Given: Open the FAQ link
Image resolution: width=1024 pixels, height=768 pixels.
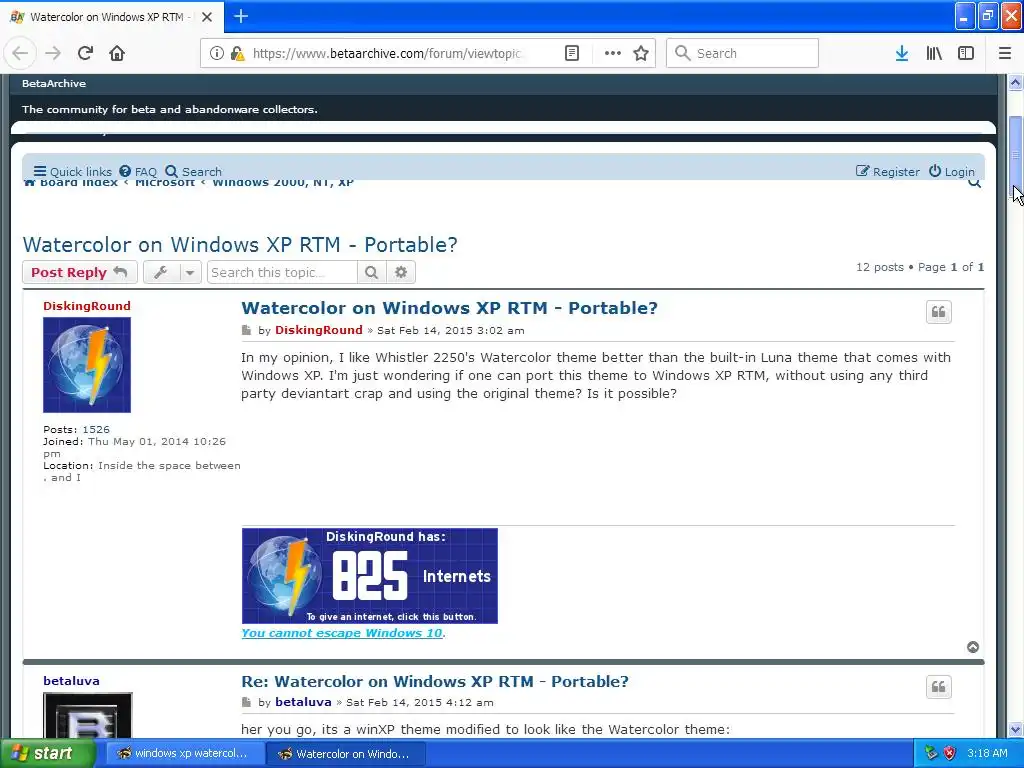Looking at the screenshot, I should tap(138, 172).
